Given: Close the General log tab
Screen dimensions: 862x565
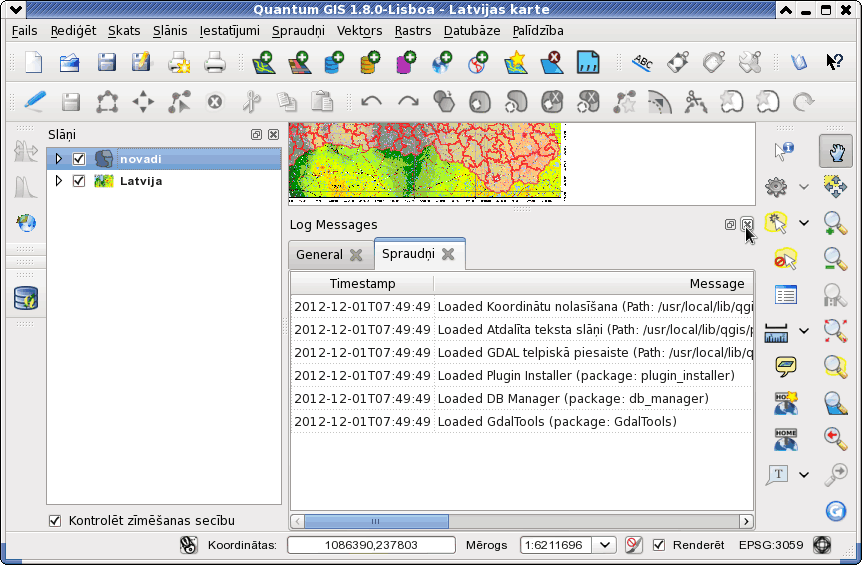Looking at the screenshot, I should [x=356, y=255].
